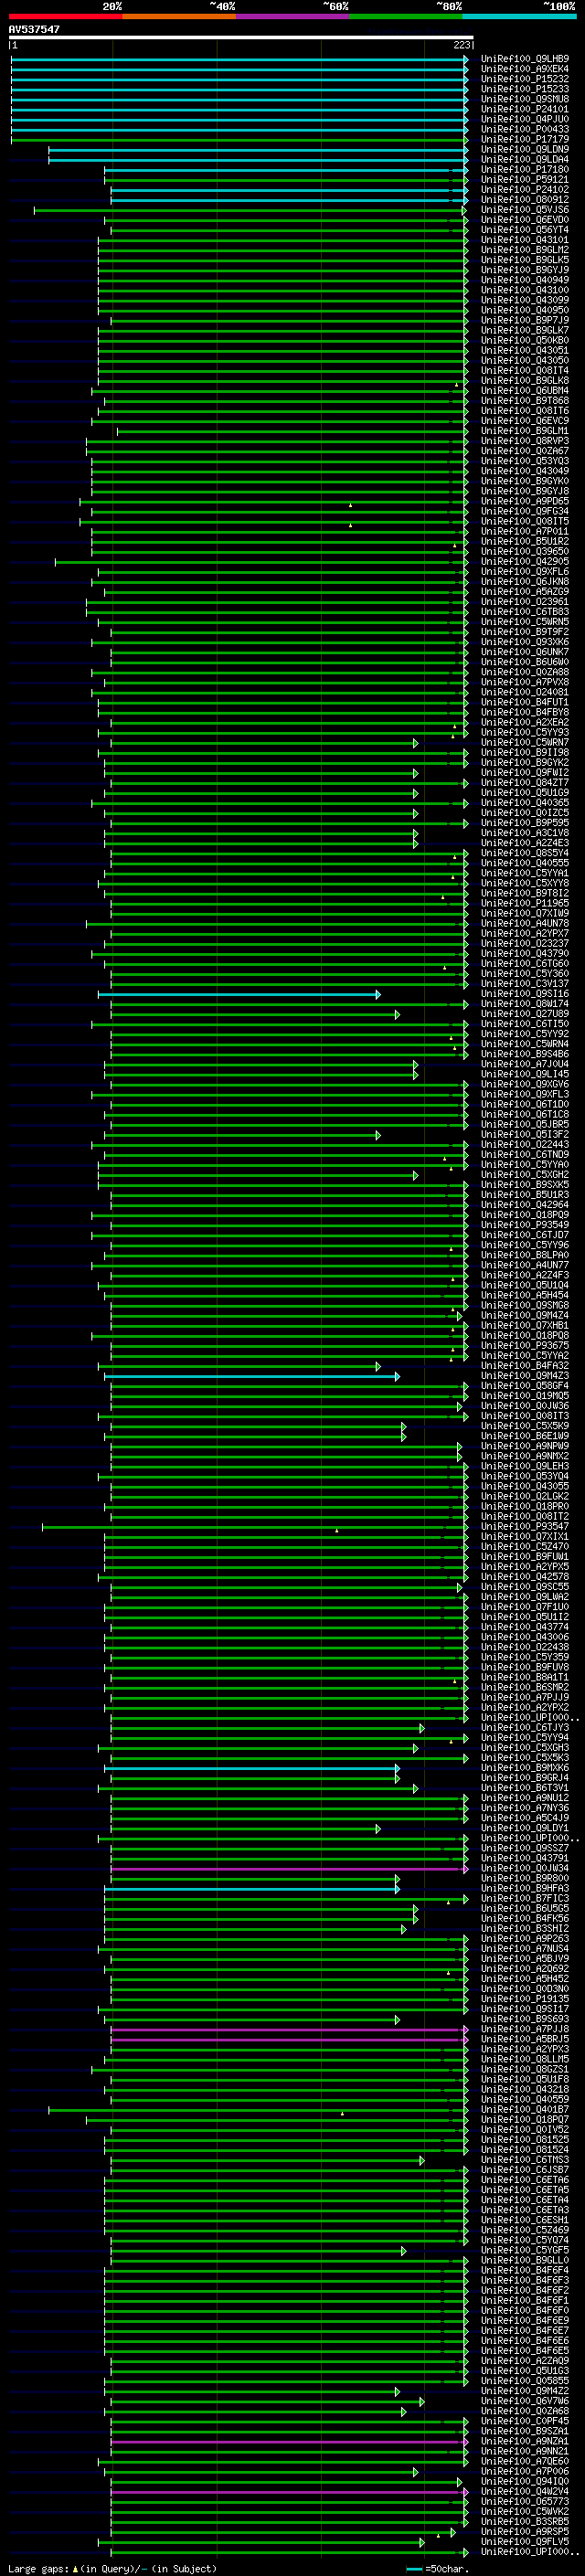Click the cyan ~100% identity legend segment

tap(519, 17)
